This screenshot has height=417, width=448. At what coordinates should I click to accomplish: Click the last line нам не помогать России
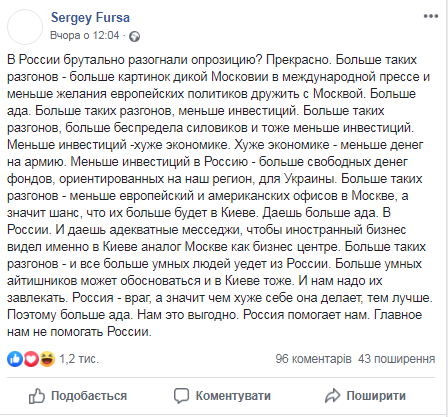pyautogui.click(x=79, y=332)
